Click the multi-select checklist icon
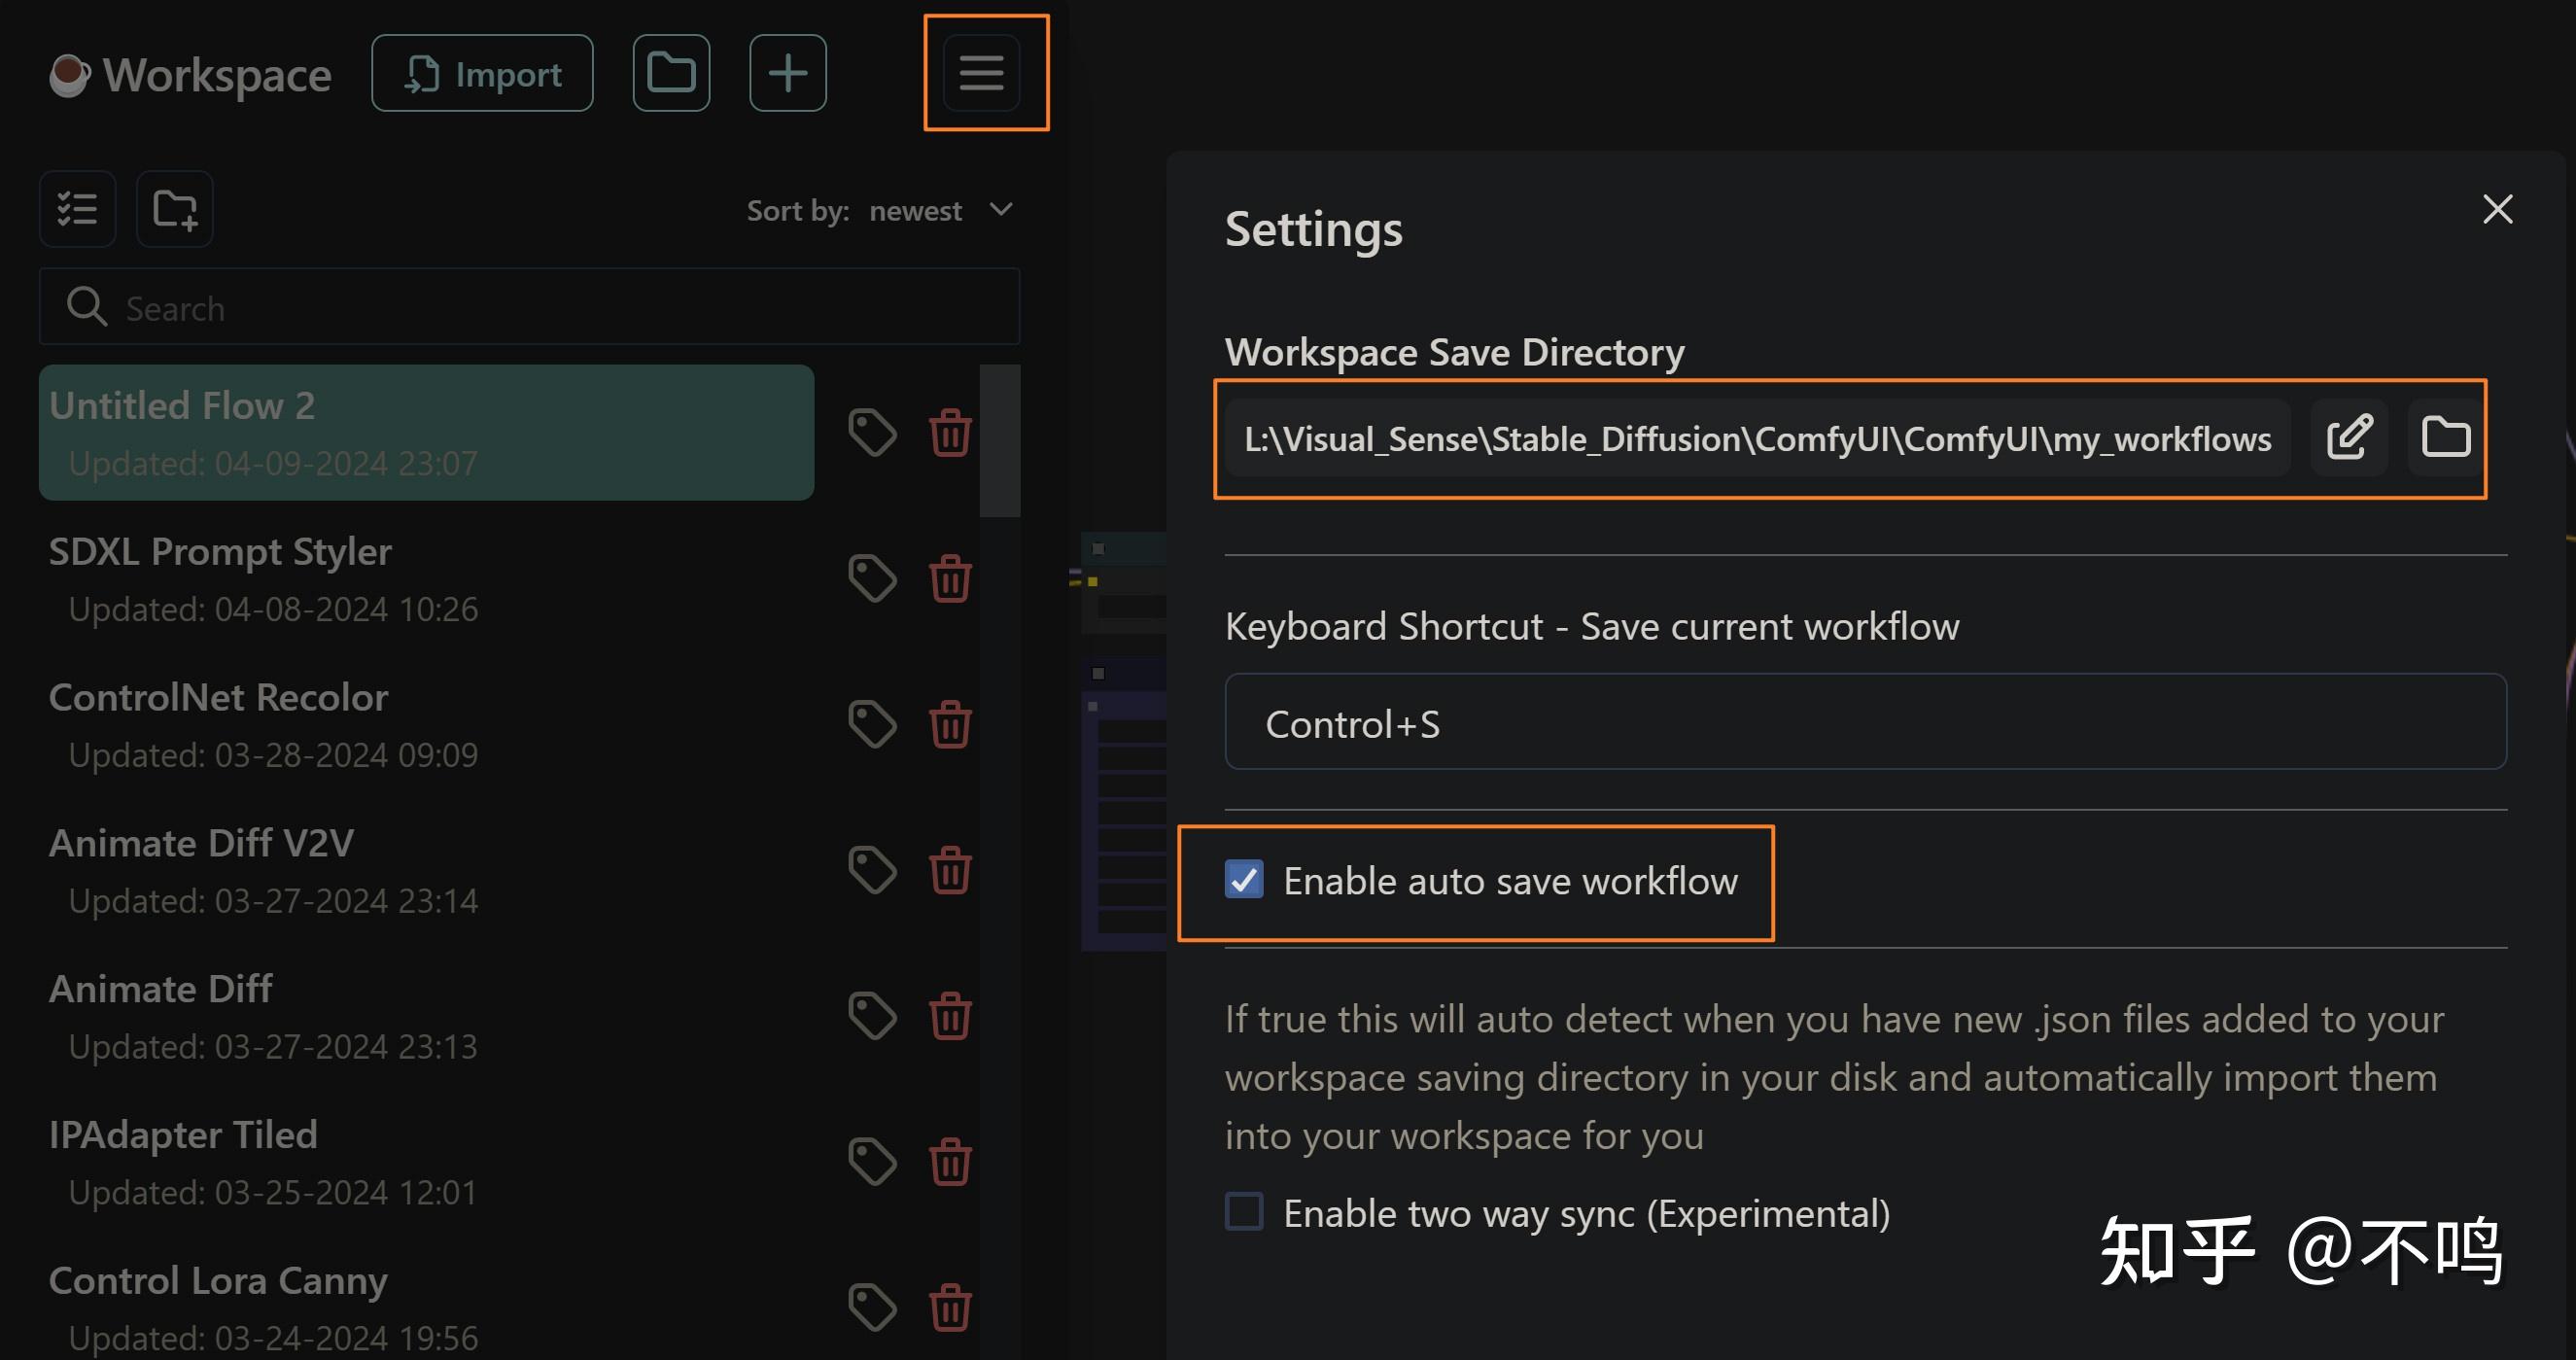Screen dimensions: 2576x1360 pyautogui.click(x=77, y=208)
